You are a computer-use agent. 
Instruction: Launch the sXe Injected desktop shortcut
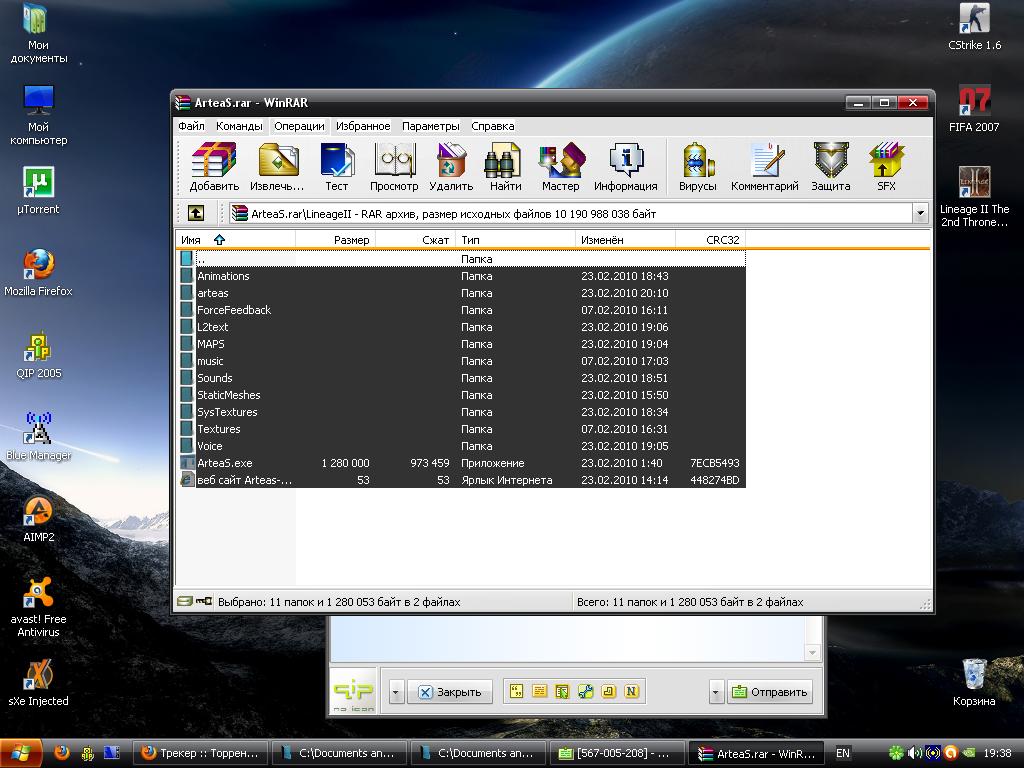tap(38, 683)
